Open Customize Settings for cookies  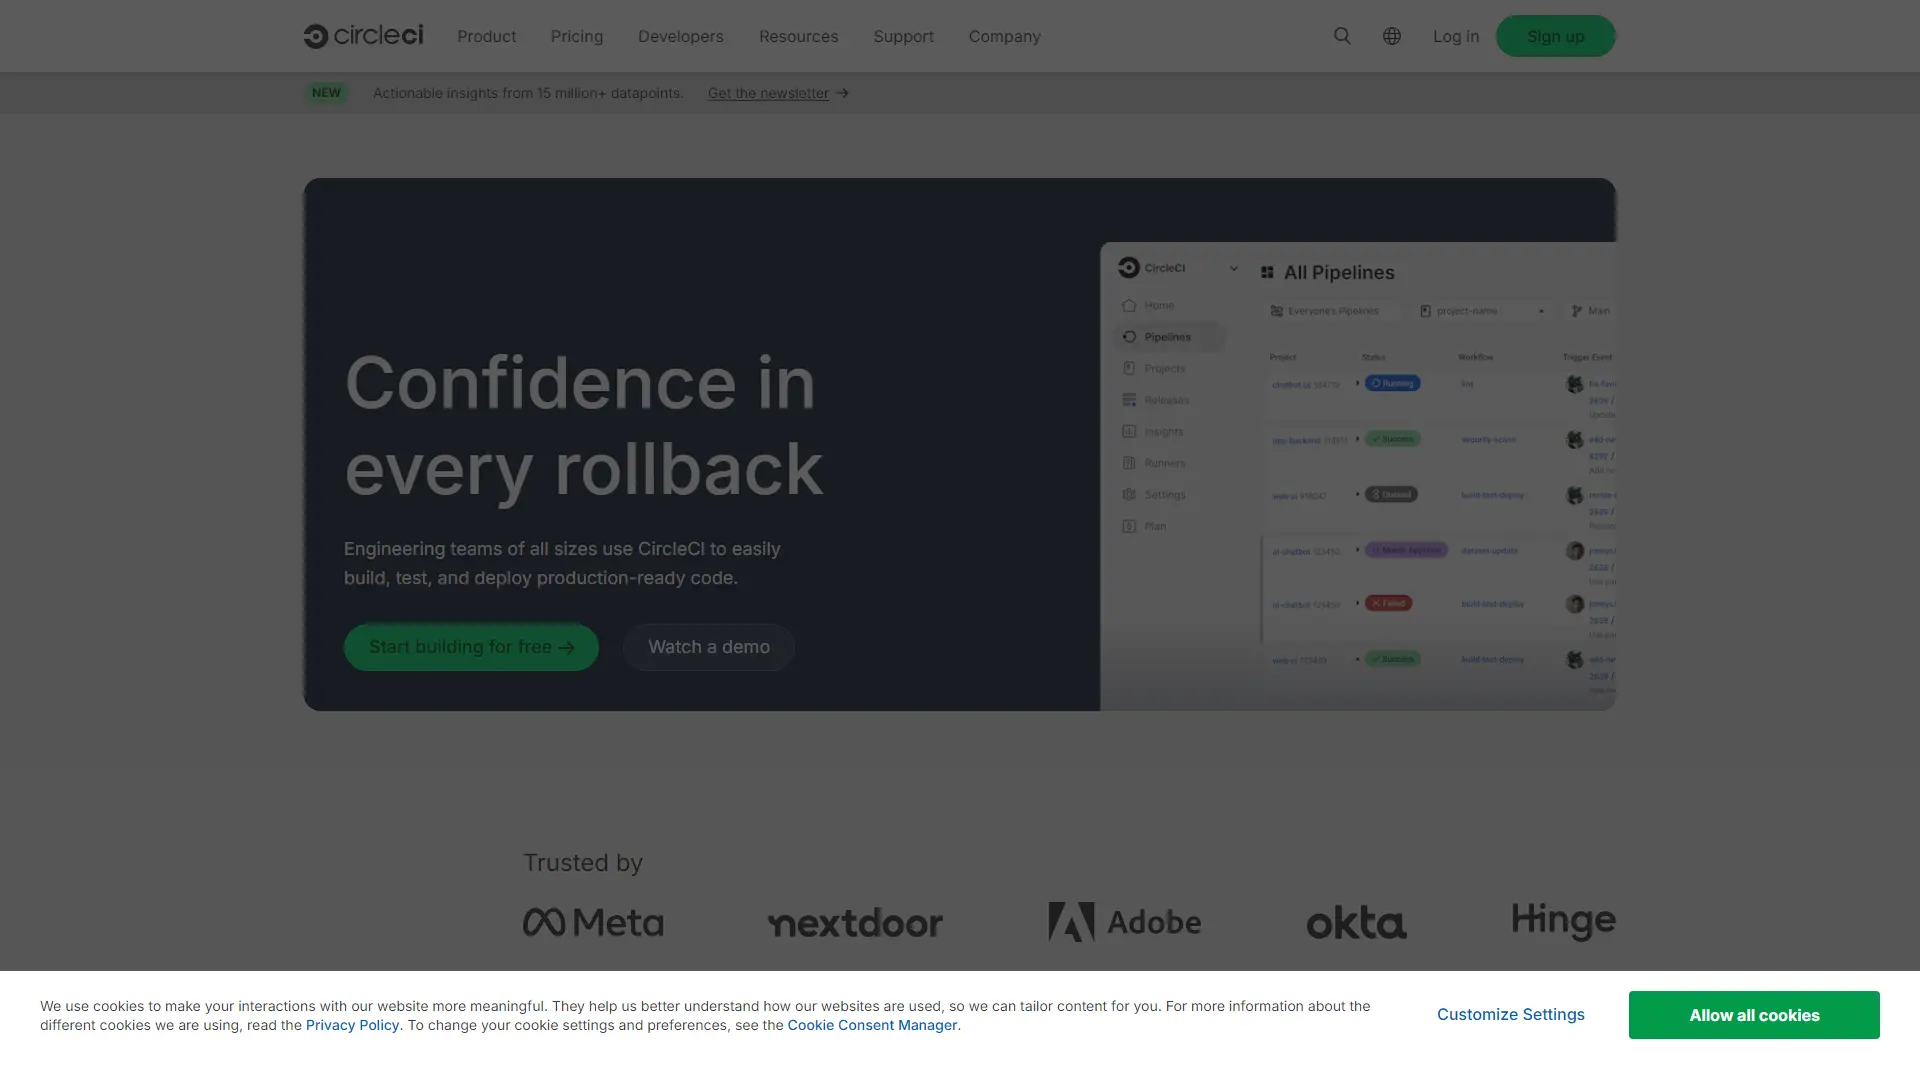[x=1510, y=1014]
